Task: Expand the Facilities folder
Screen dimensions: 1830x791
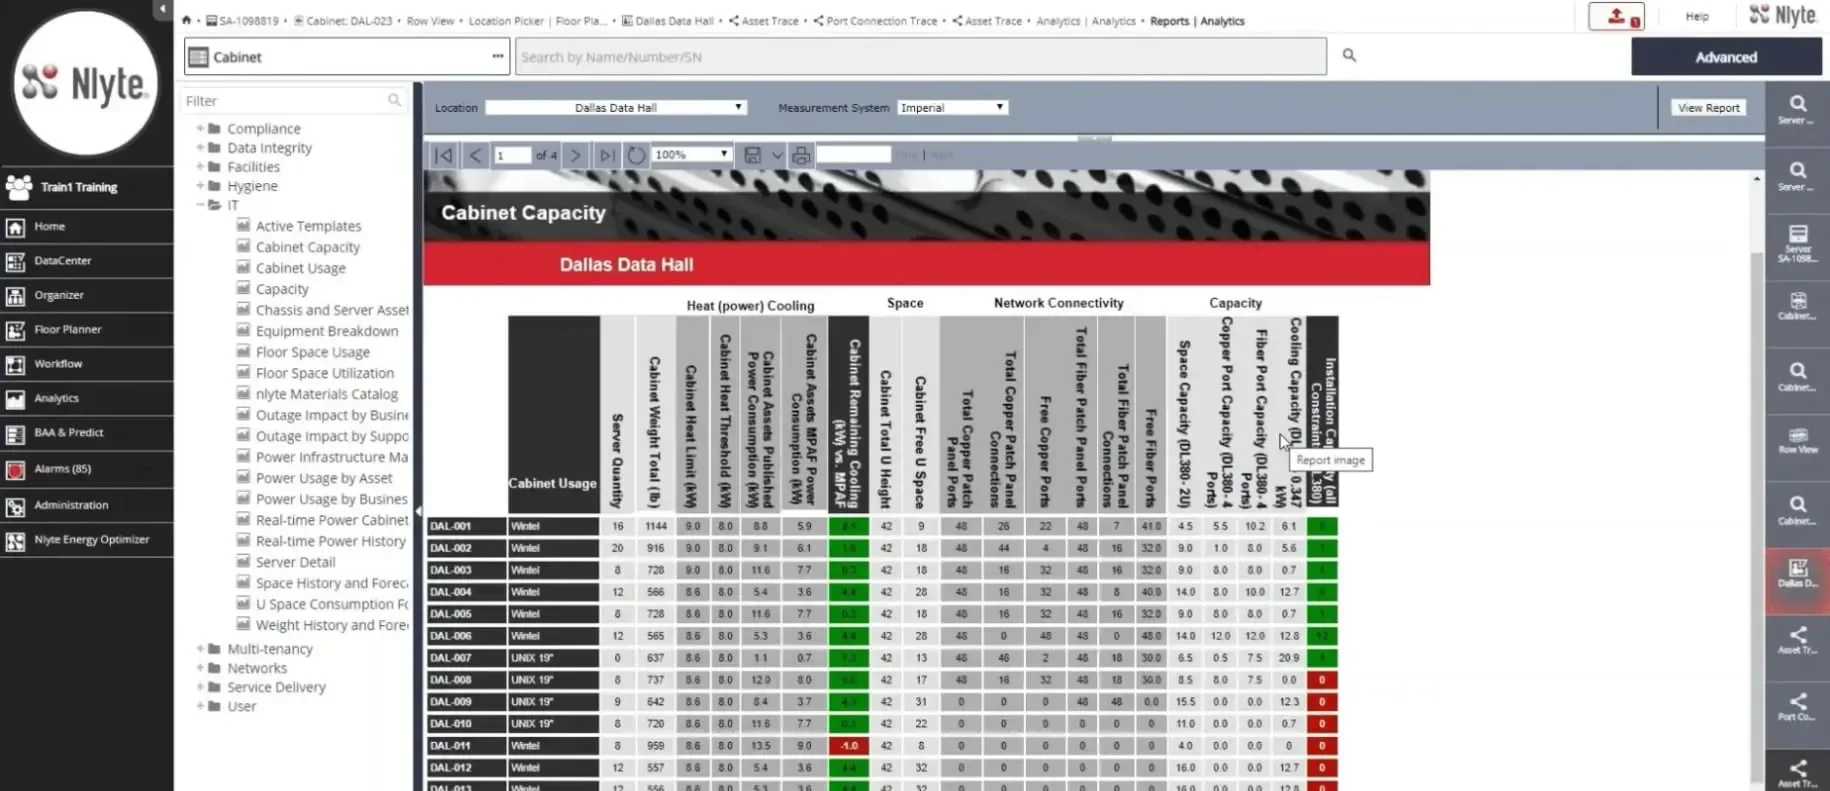Action: coord(200,166)
